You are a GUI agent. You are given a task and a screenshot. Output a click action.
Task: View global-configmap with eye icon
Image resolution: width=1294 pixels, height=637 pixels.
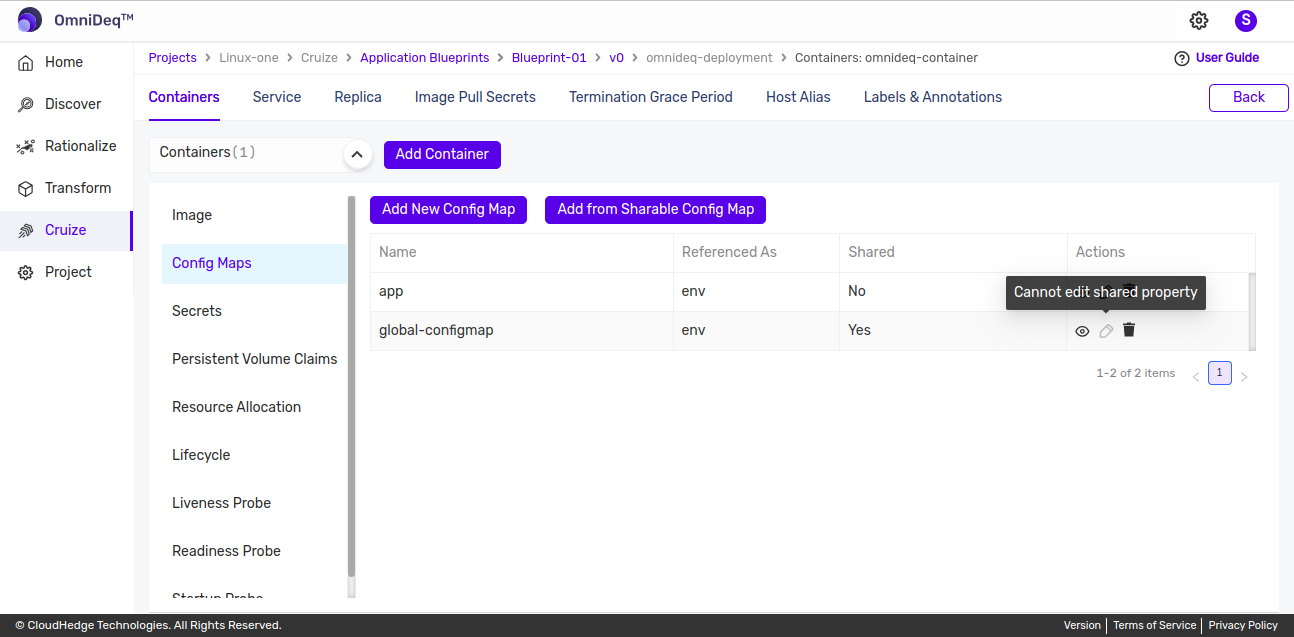point(1082,331)
